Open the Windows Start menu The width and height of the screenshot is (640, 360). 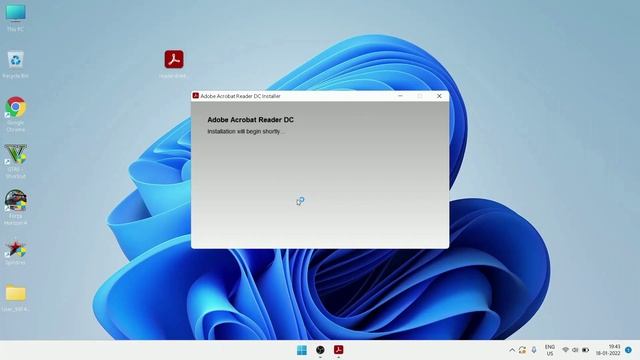[302, 350]
